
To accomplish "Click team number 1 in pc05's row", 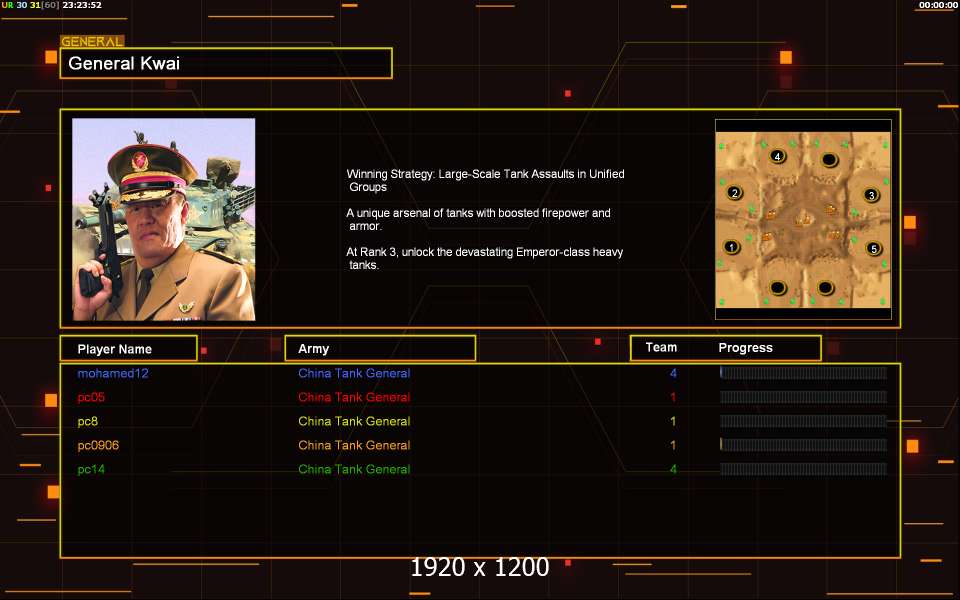I will (x=673, y=397).
